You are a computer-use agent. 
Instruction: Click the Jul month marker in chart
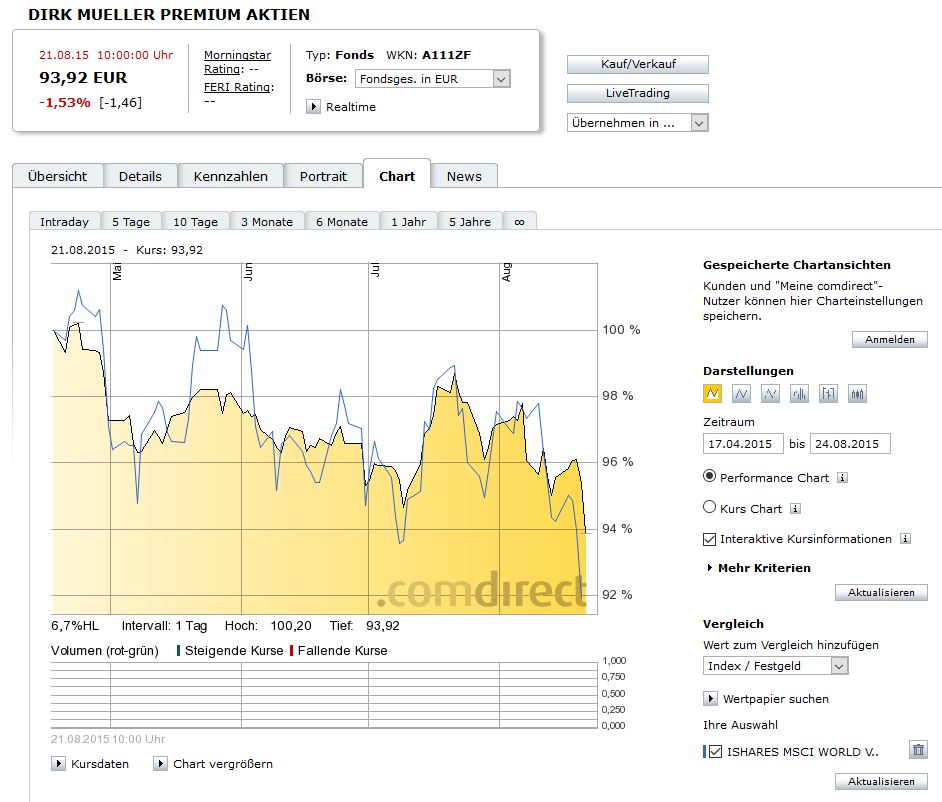click(x=375, y=270)
